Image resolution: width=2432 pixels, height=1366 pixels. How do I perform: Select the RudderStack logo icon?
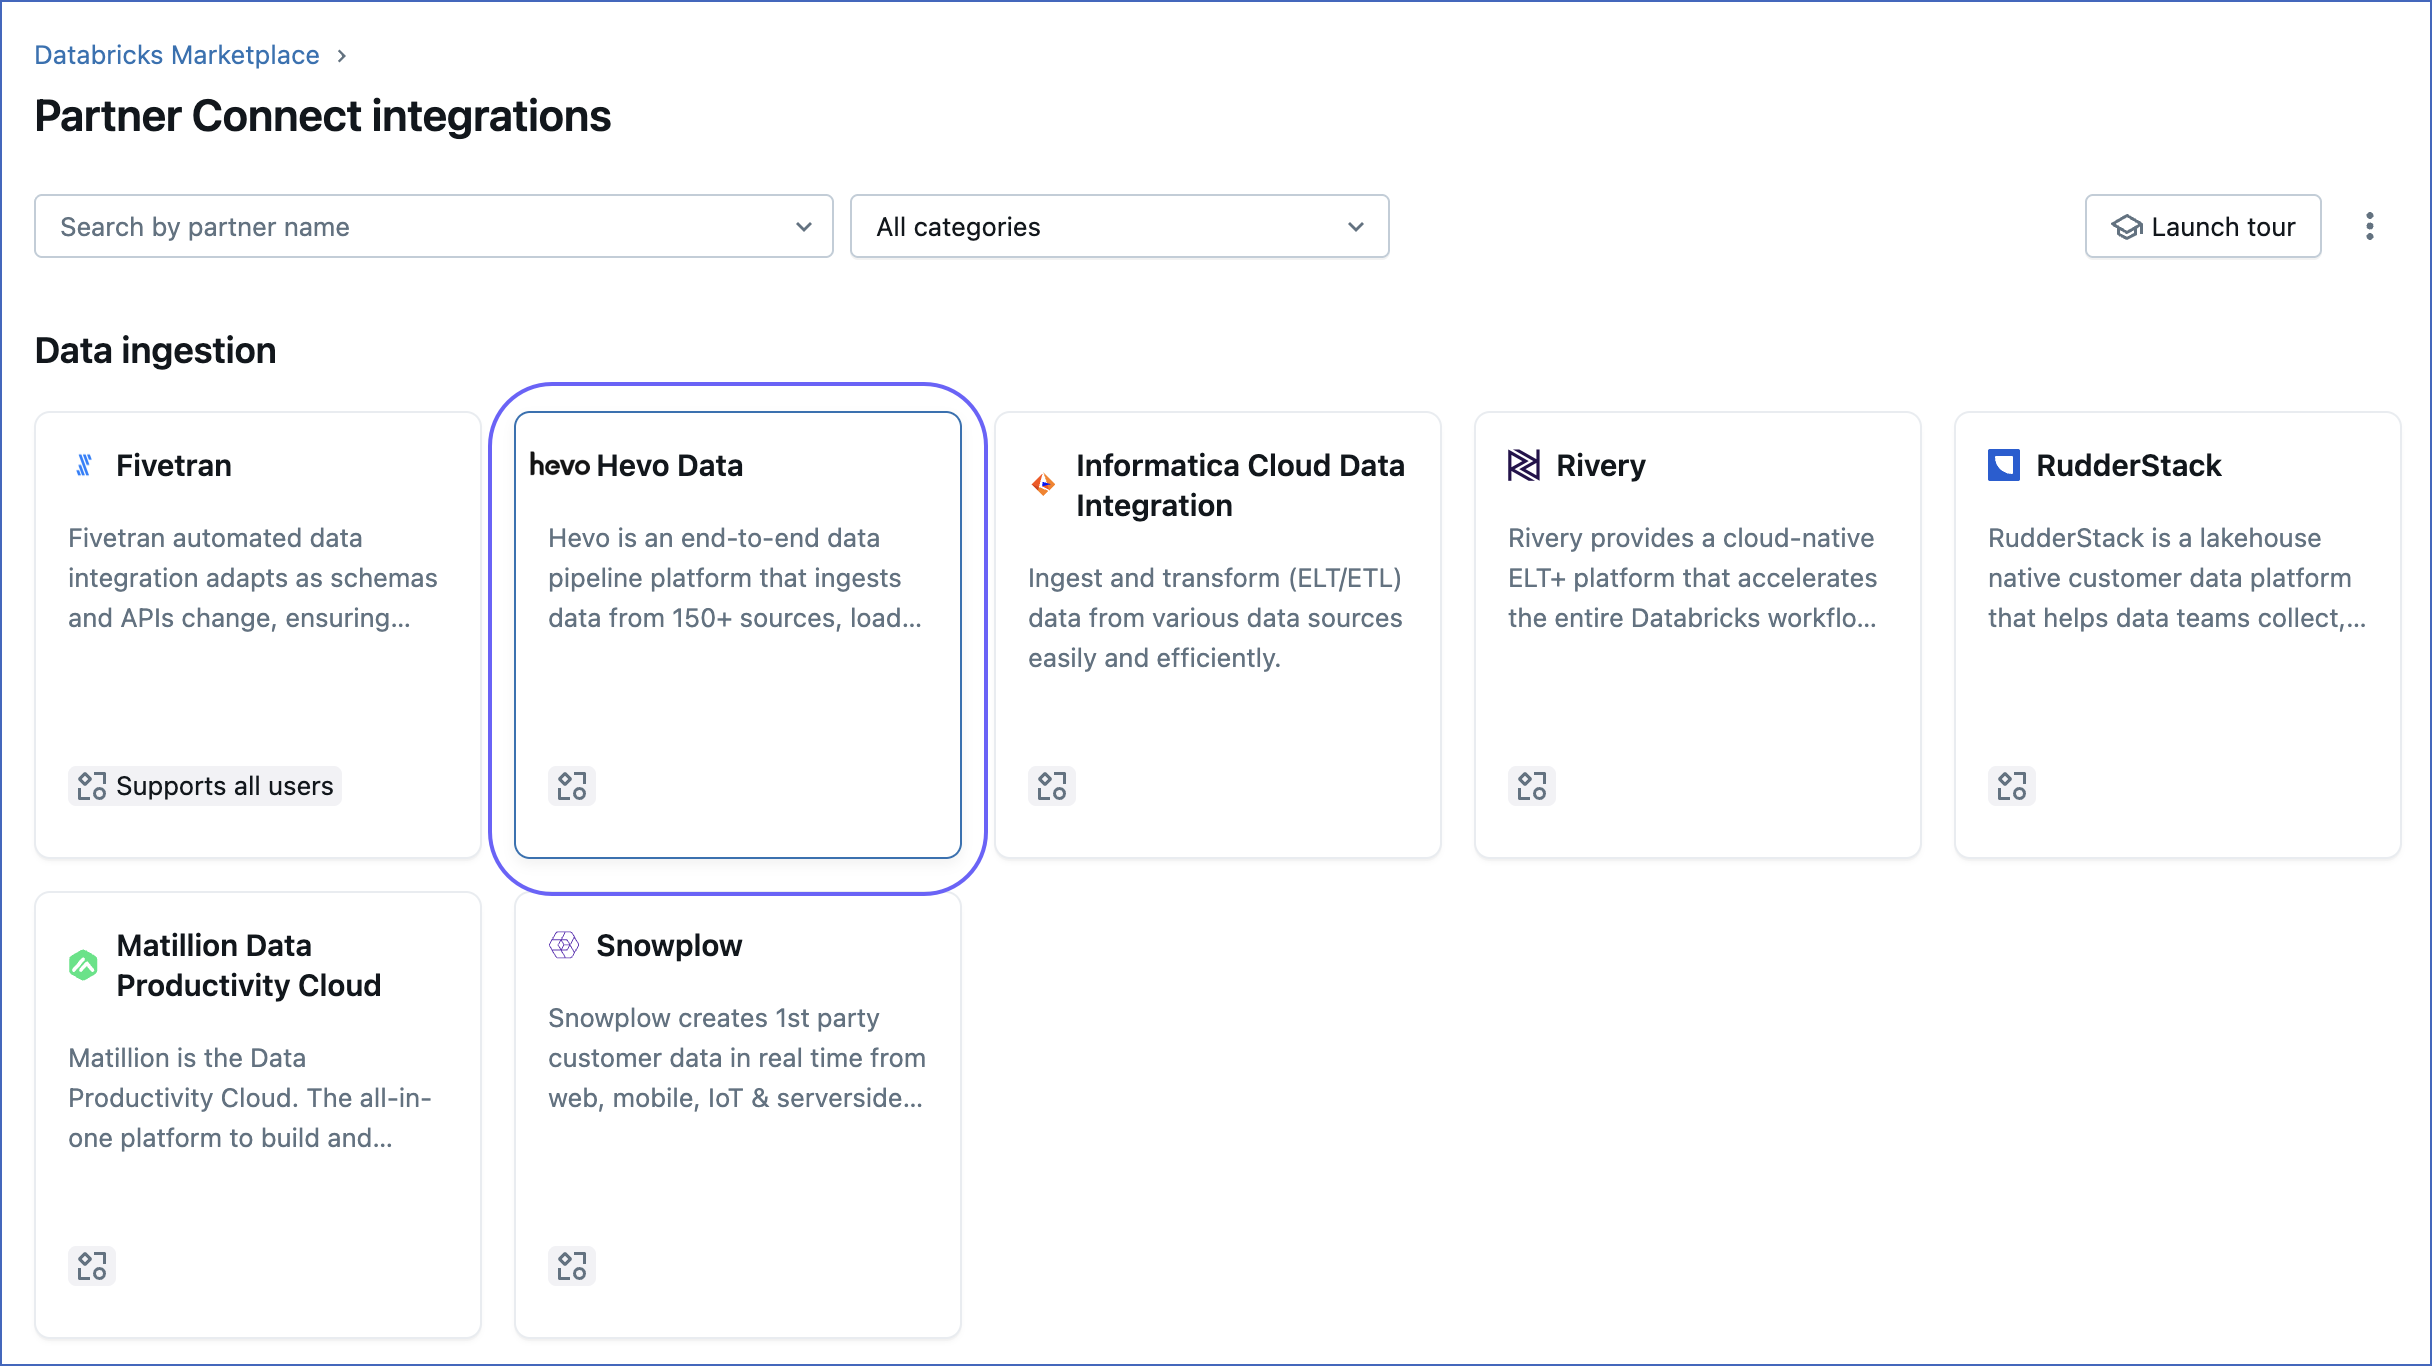click(2003, 464)
